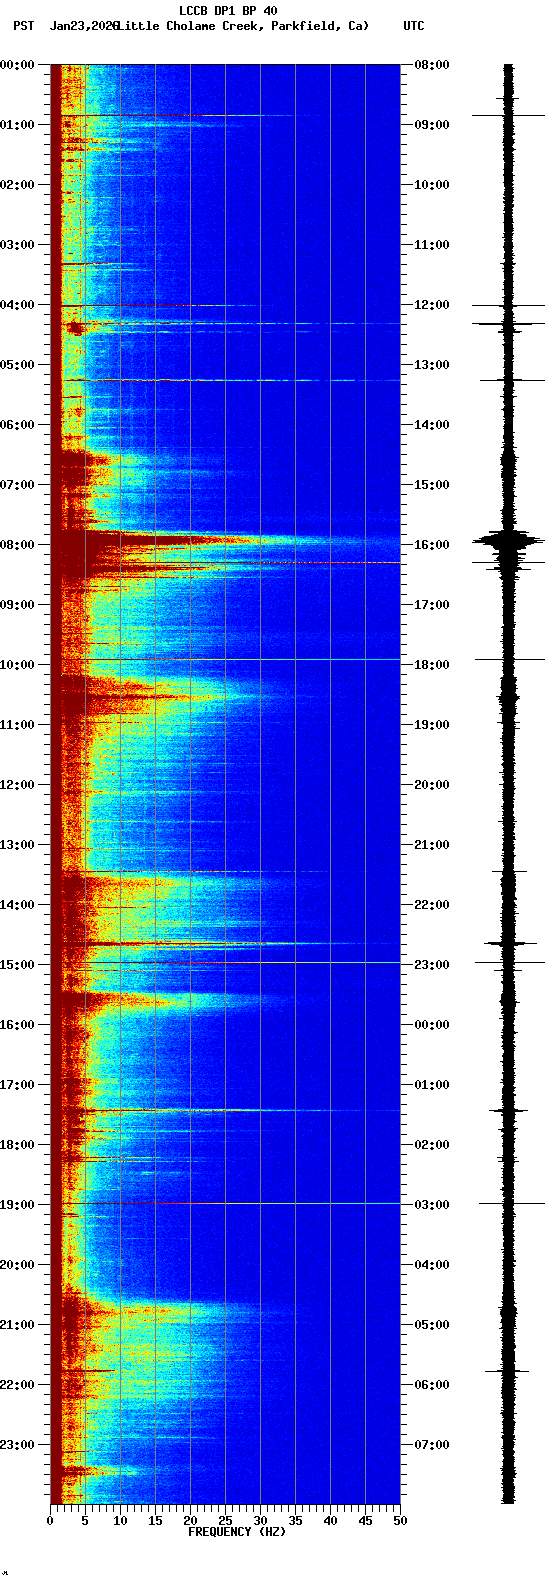The height and width of the screenshot is (1584, 552).
Task: Click the 04:00 UTC time label
Action: (x=432, y=1265)
